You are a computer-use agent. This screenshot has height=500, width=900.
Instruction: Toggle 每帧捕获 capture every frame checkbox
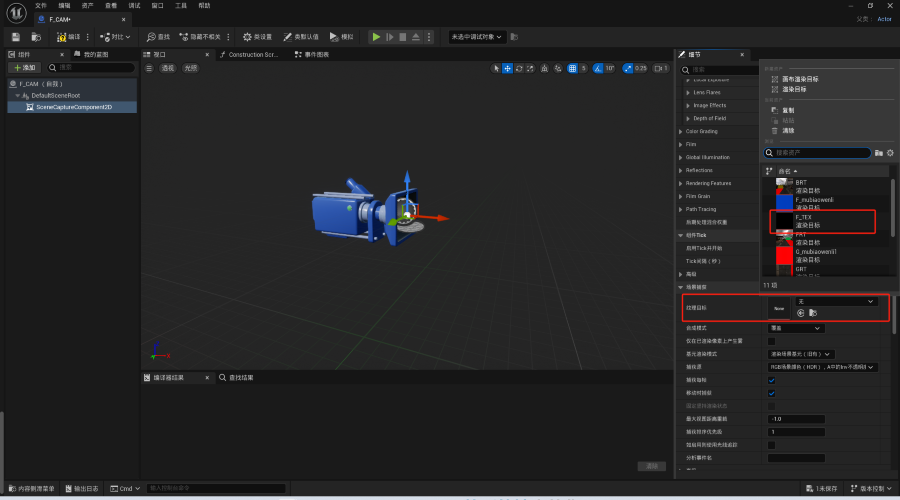(x=771, y=380)
